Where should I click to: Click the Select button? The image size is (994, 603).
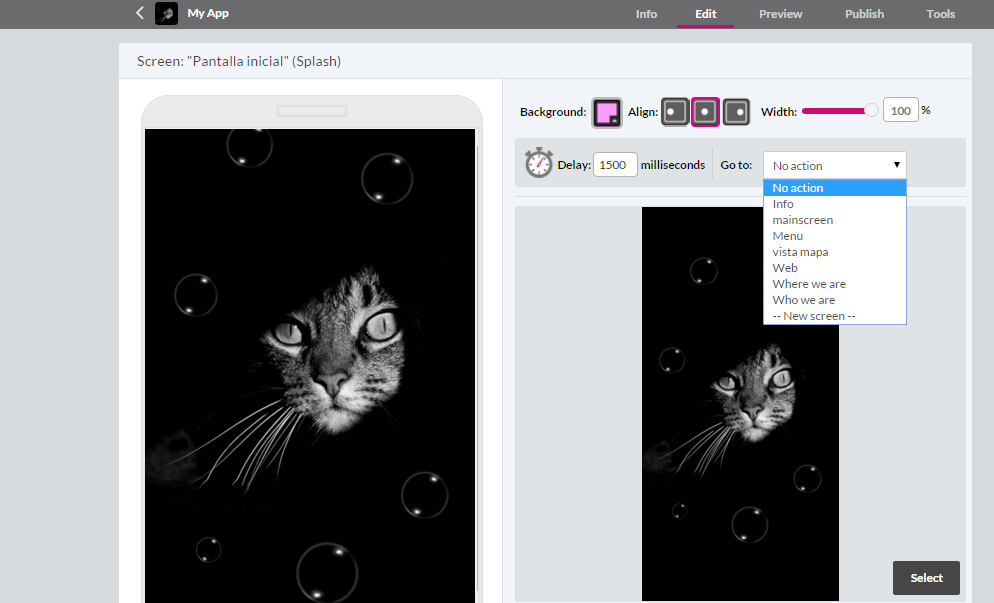926,578
